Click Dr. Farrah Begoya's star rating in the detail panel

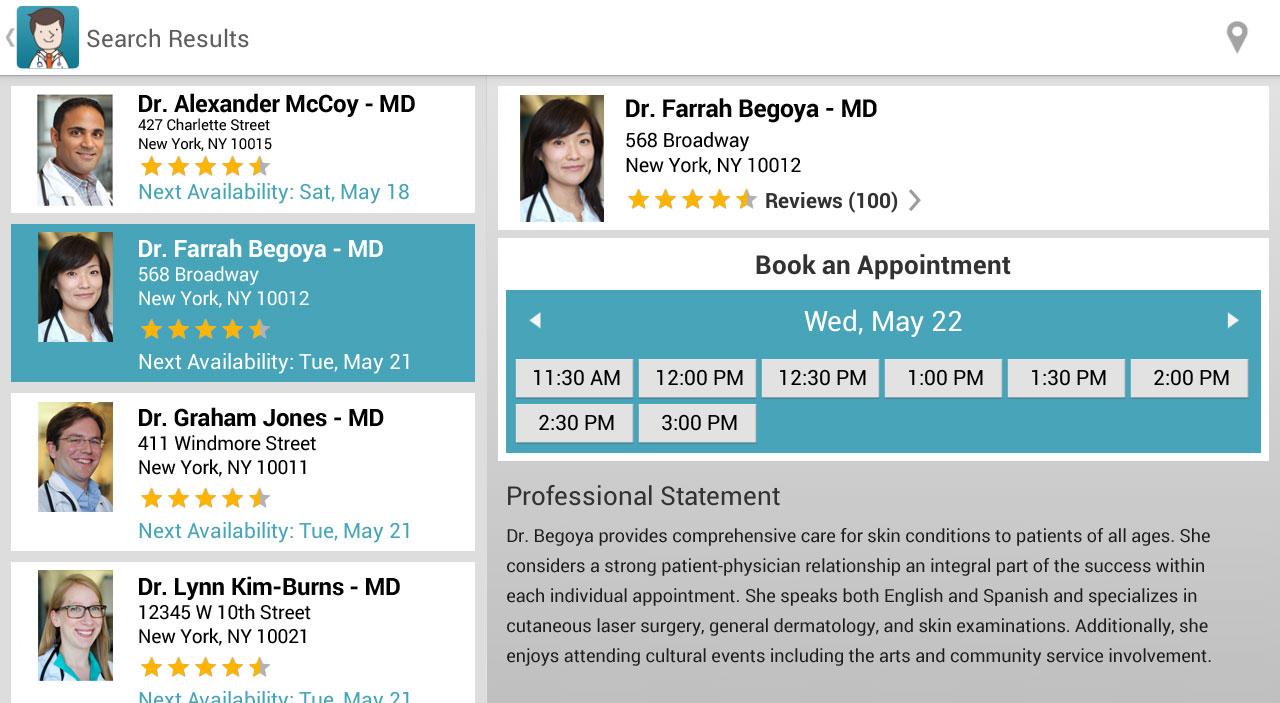[691, 200]
